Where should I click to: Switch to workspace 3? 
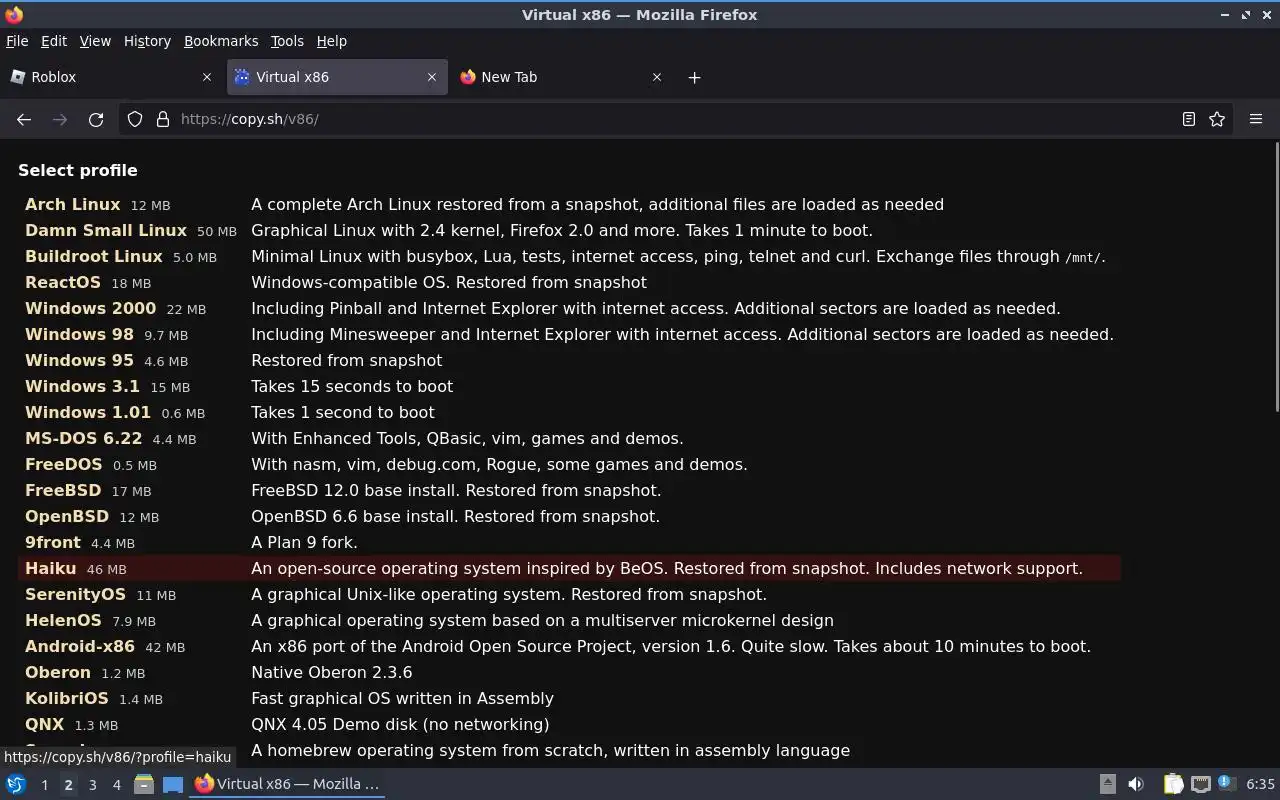click(92, 785)
